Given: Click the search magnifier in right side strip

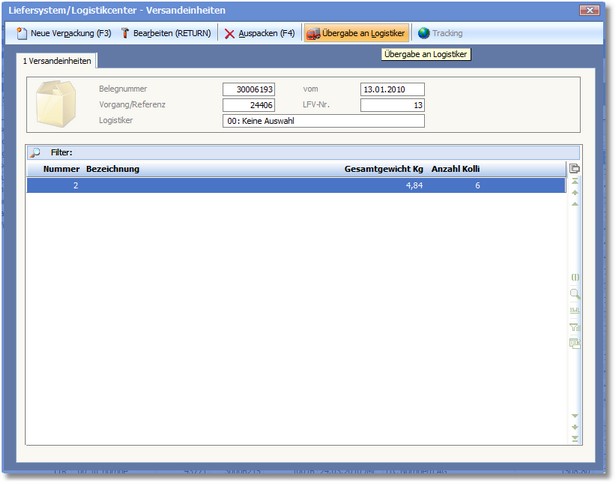Looking at the screenshot, I should [x=574, y=294].
